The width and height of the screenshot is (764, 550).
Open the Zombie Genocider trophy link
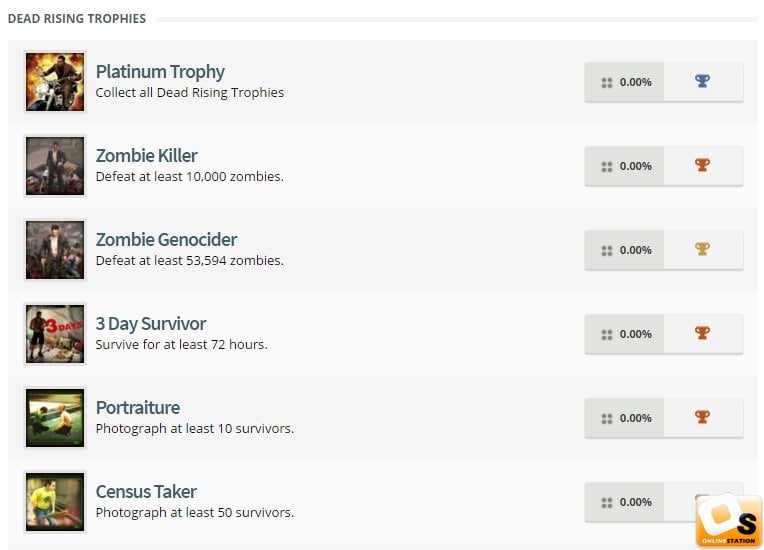click(166, 240)
